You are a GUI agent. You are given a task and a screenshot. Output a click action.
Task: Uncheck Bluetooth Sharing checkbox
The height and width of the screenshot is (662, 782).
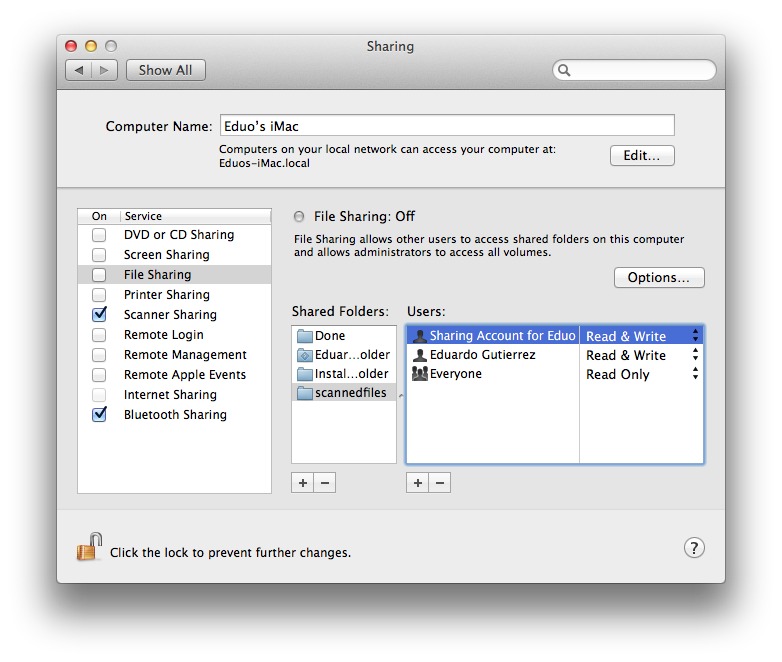[x=99, y=414]
